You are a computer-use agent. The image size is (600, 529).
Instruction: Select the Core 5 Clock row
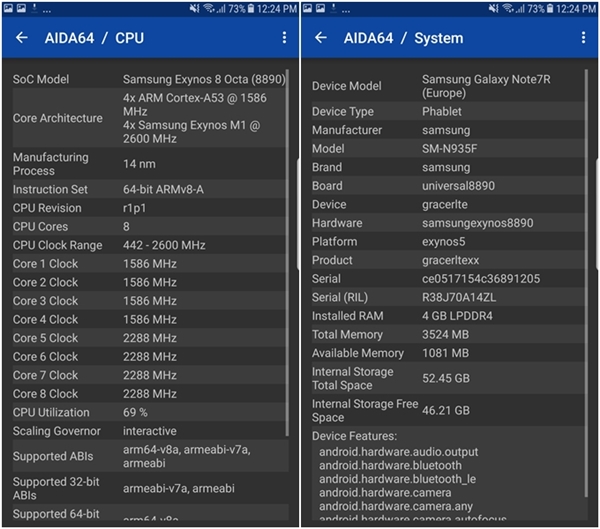pyautogui.click(x=149, y=338)
